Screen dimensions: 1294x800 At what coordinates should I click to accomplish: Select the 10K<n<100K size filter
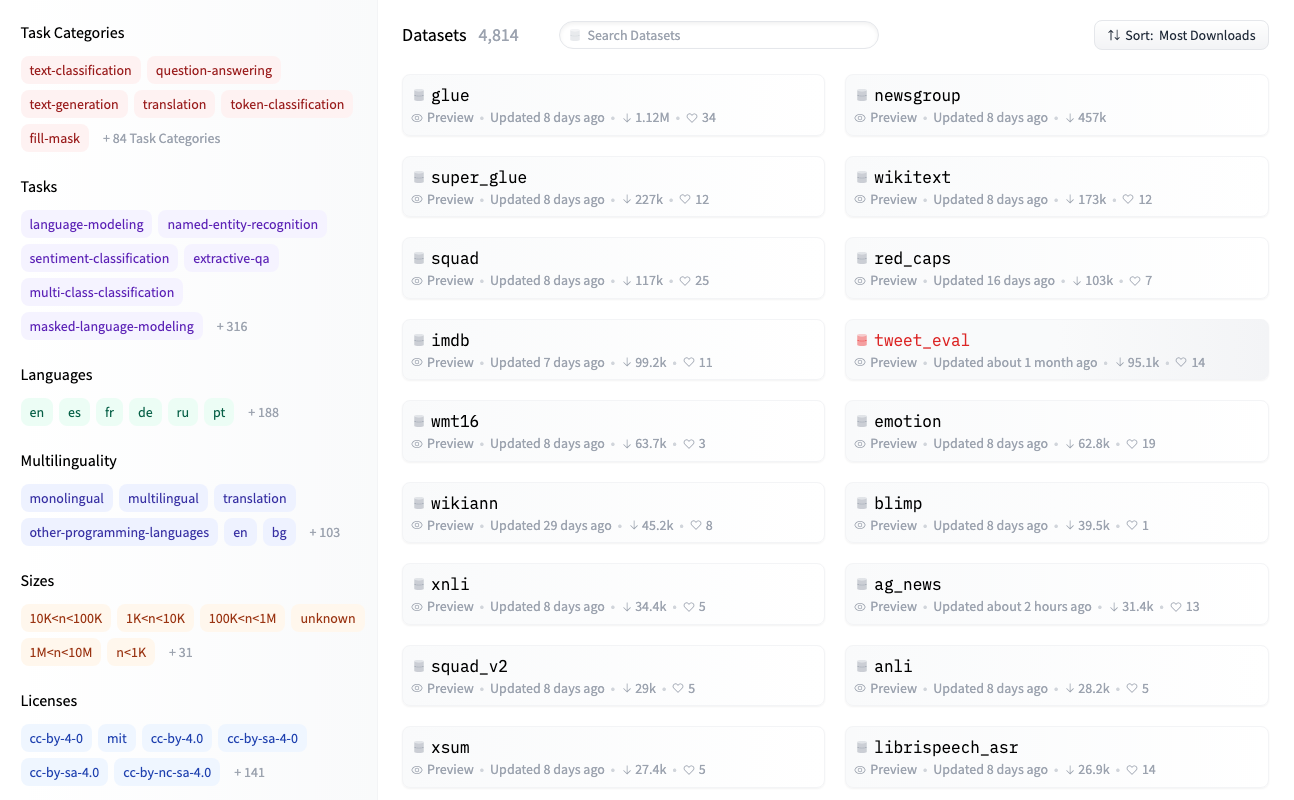coord(66,618)
